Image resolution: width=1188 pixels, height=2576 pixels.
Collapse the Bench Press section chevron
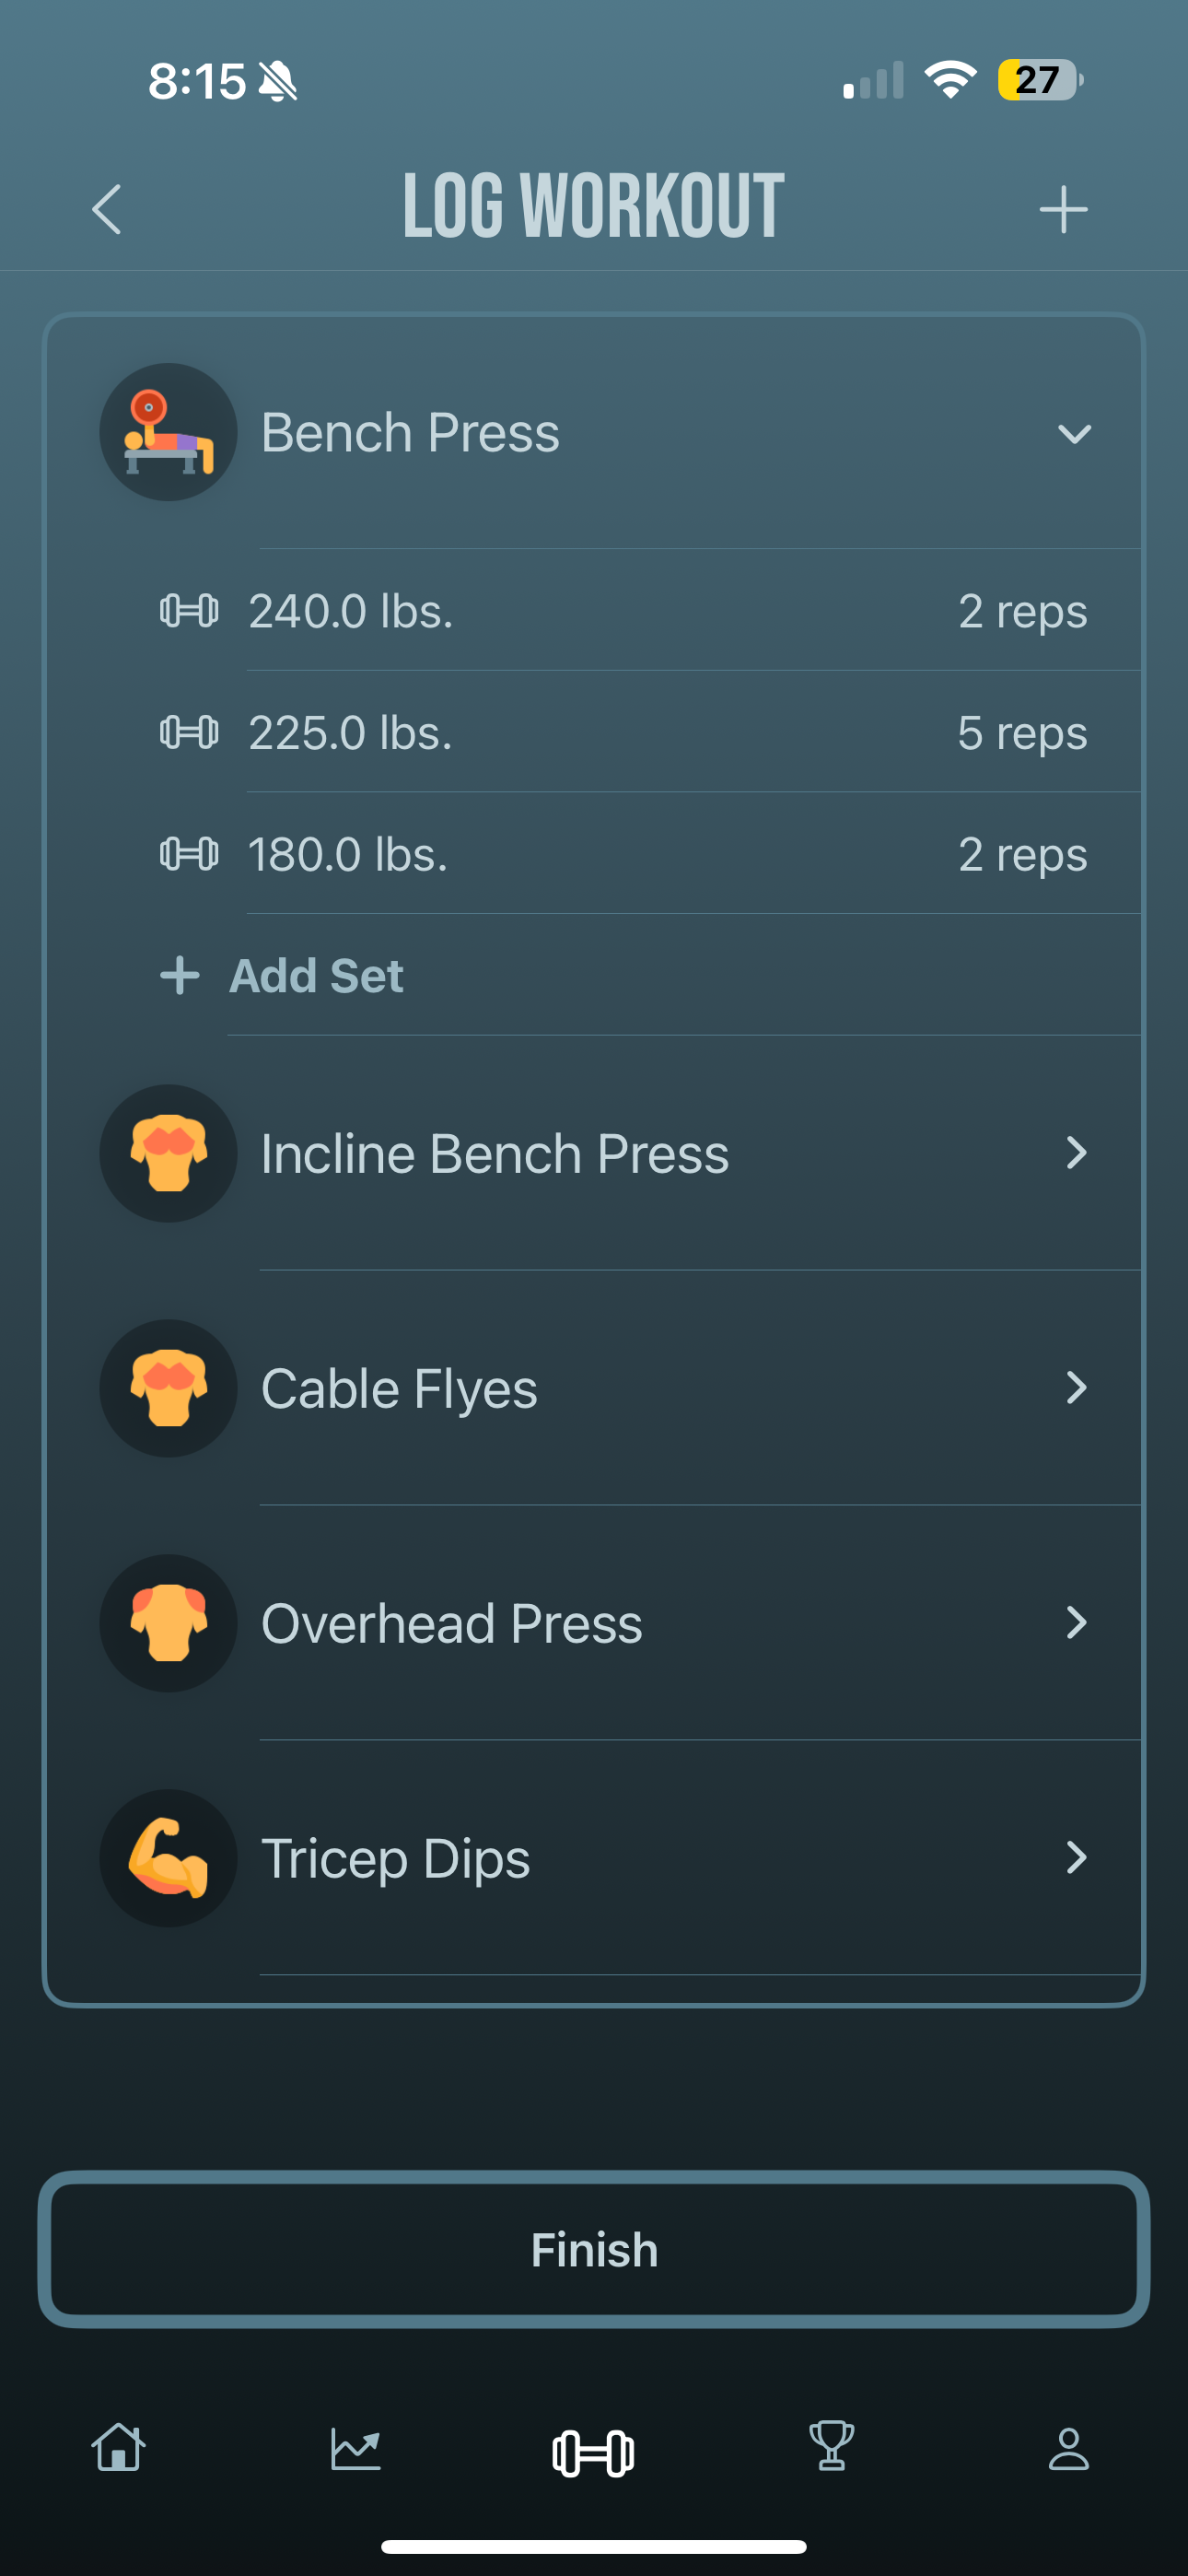pos(1074,434)
